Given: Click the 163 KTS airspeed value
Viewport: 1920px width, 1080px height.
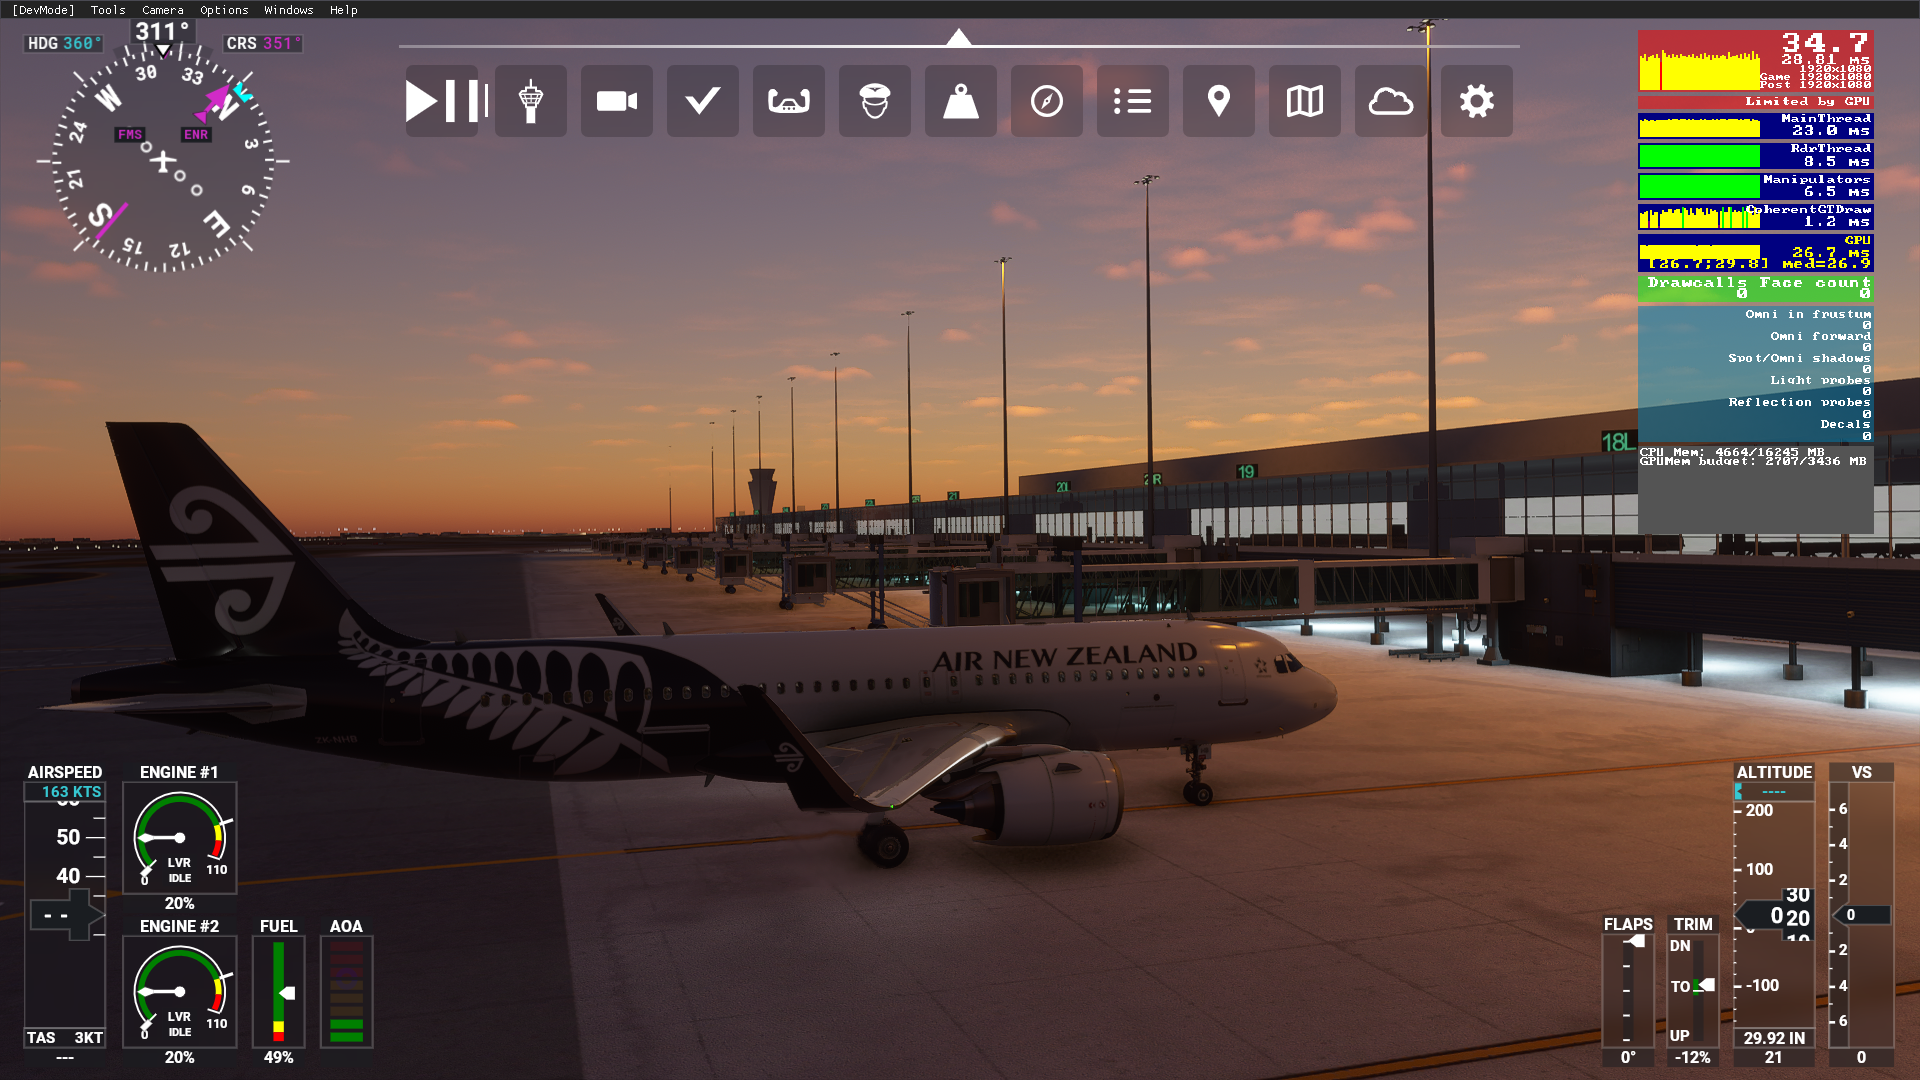Looking at the screenshot, I should point(66,791).
